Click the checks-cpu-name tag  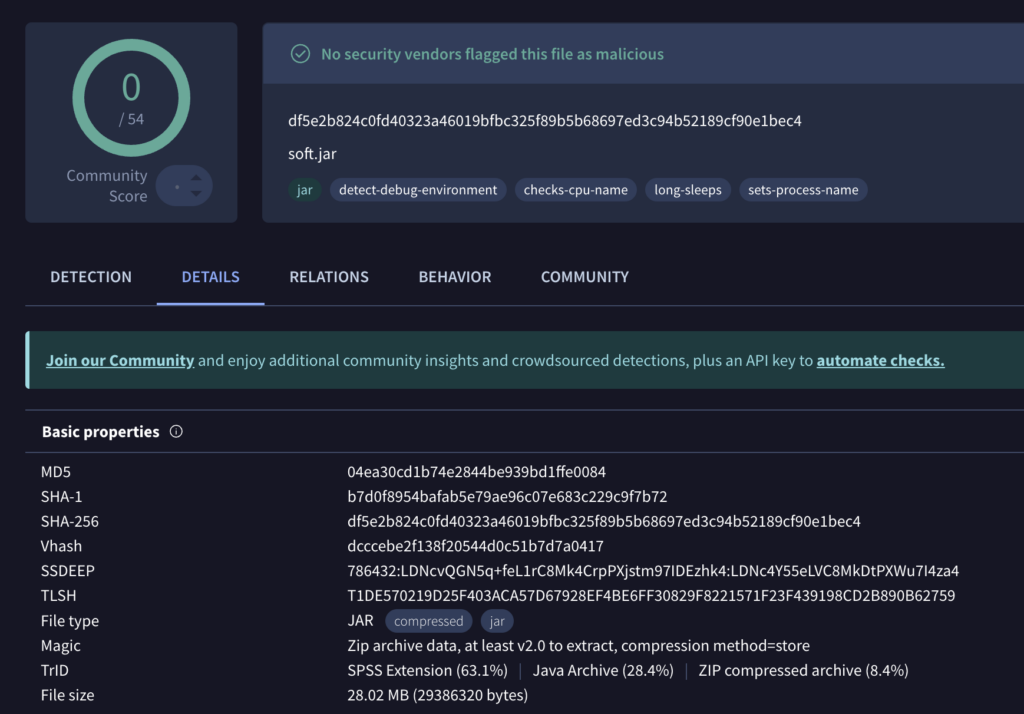(575, 189)
